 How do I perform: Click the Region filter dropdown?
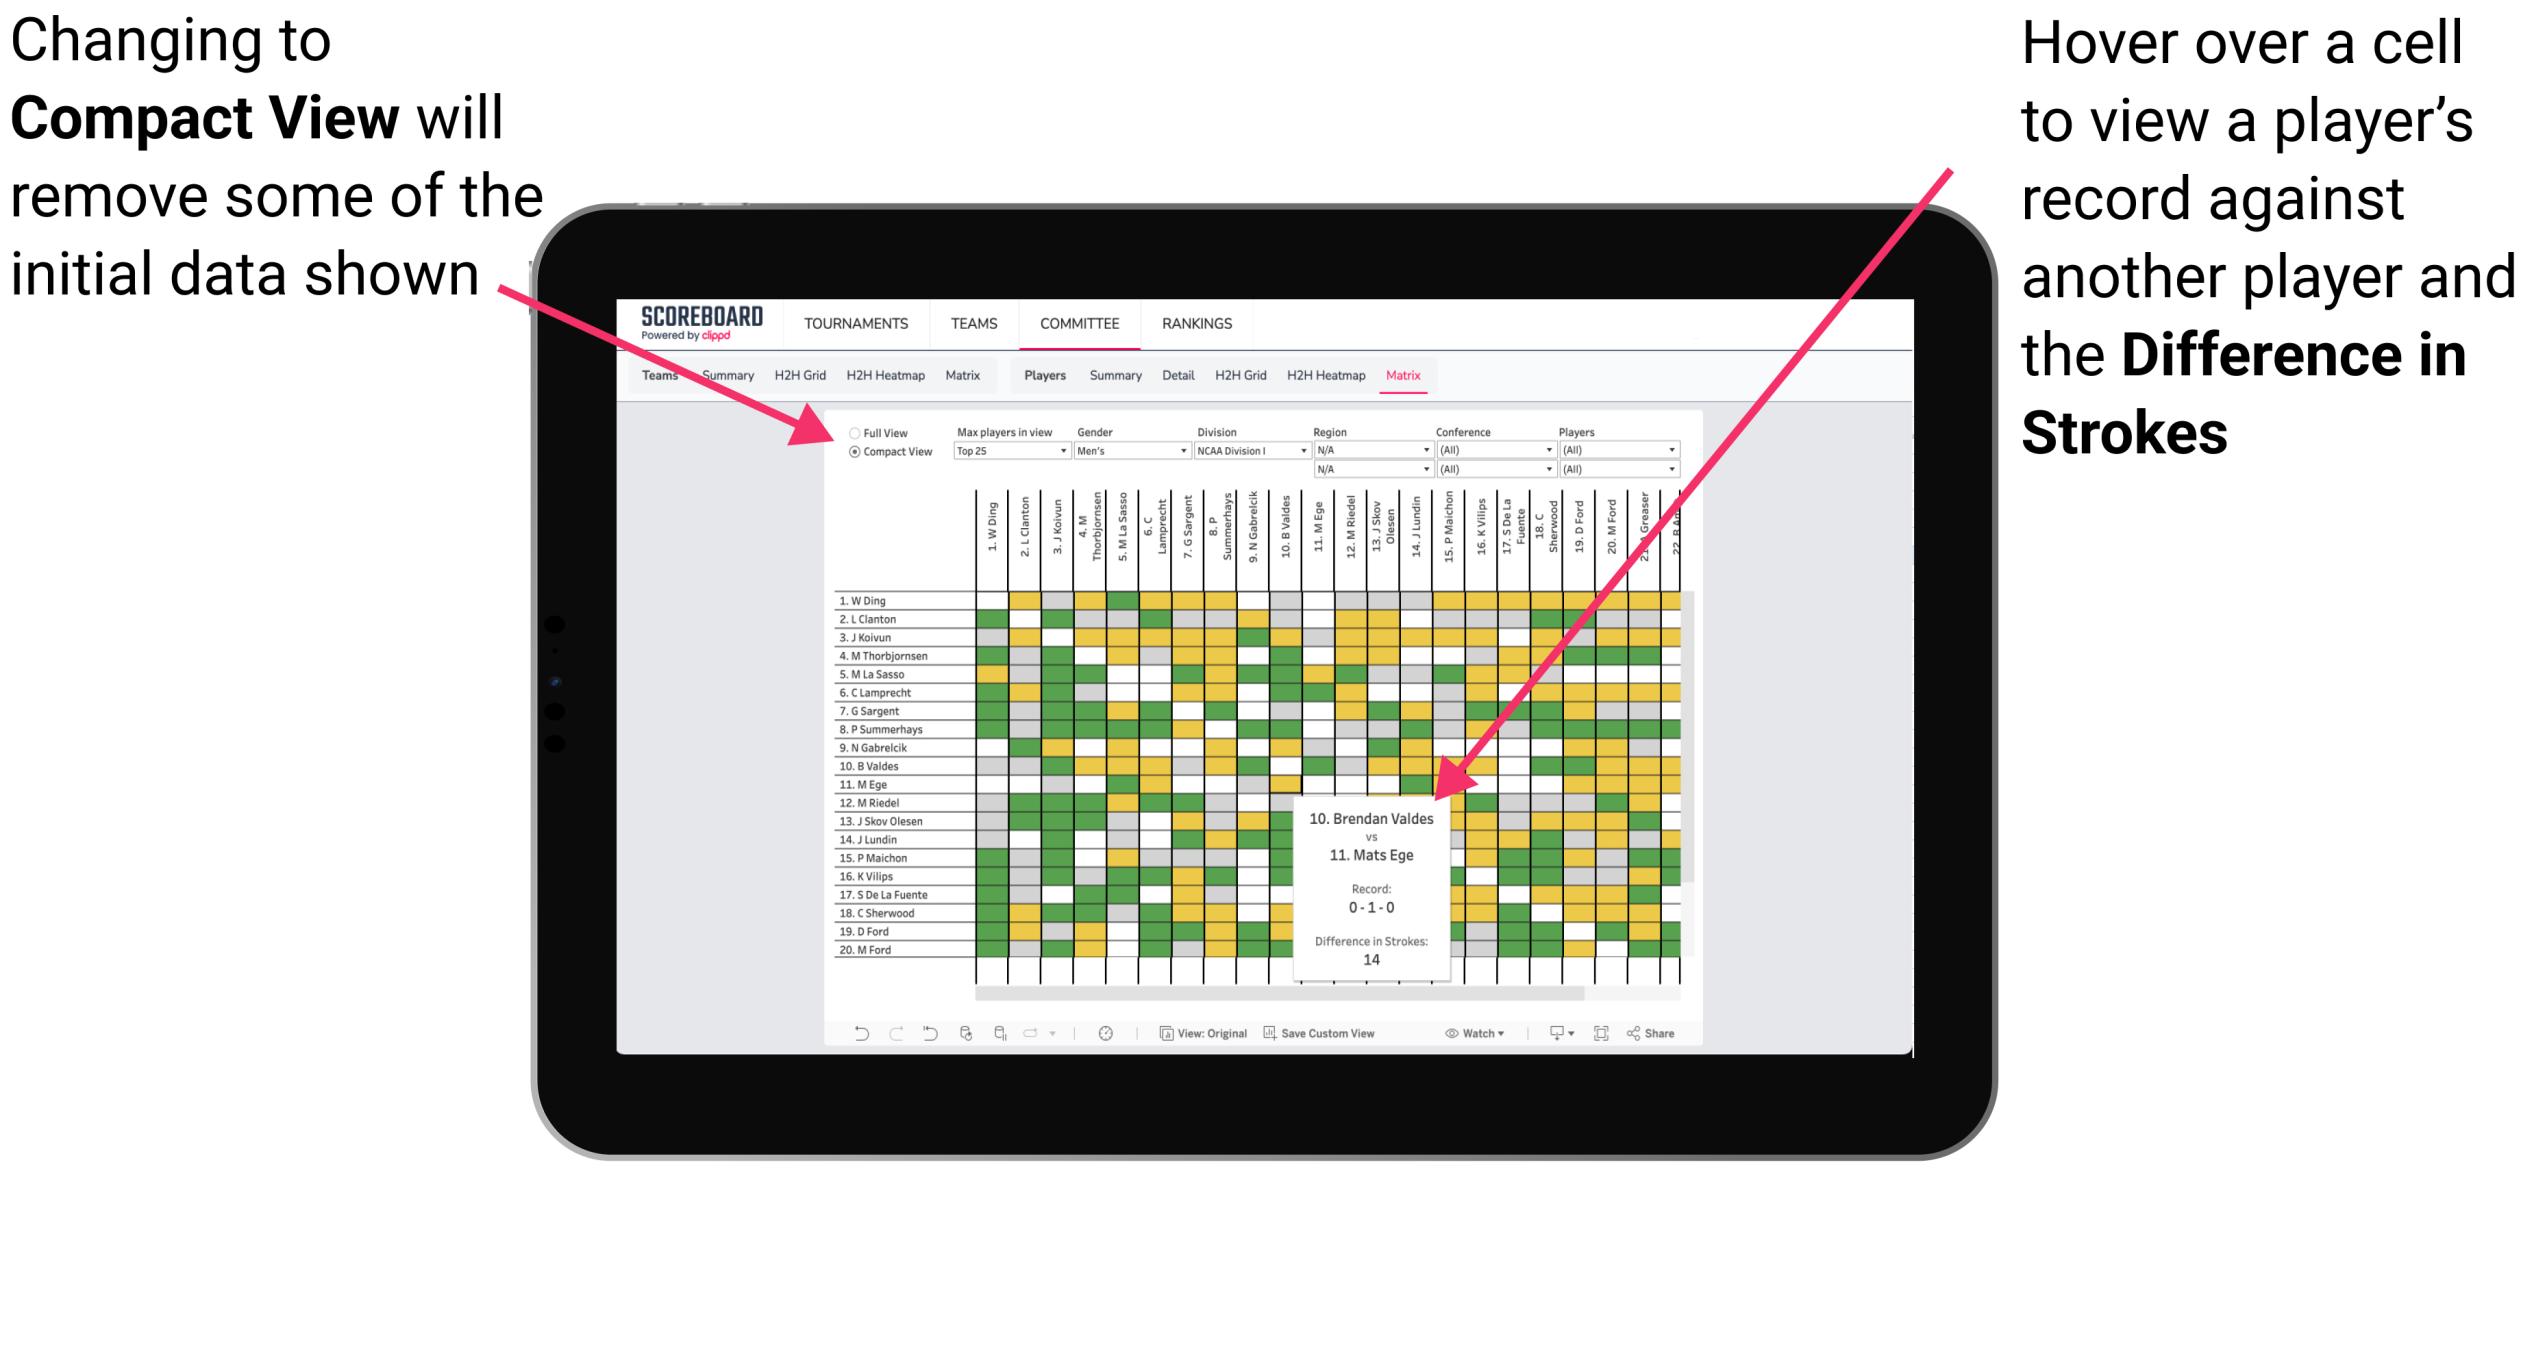click(1369, 451)
